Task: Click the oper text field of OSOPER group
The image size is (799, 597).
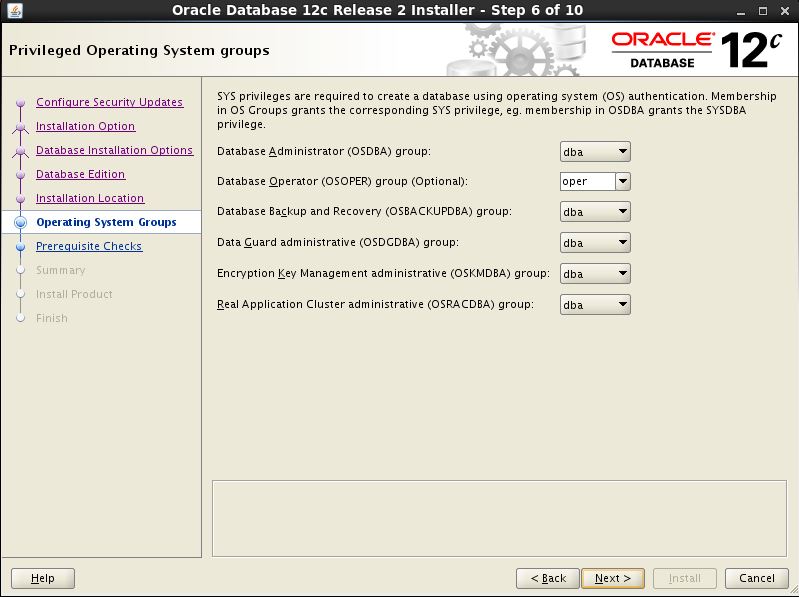Action: 588,181
